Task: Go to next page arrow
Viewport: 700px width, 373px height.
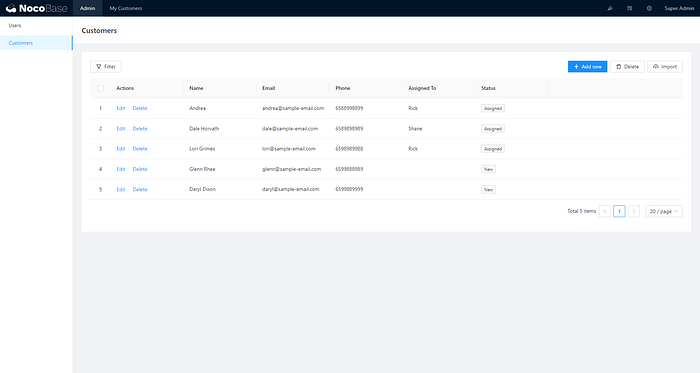Action: (x=634, y=211)
